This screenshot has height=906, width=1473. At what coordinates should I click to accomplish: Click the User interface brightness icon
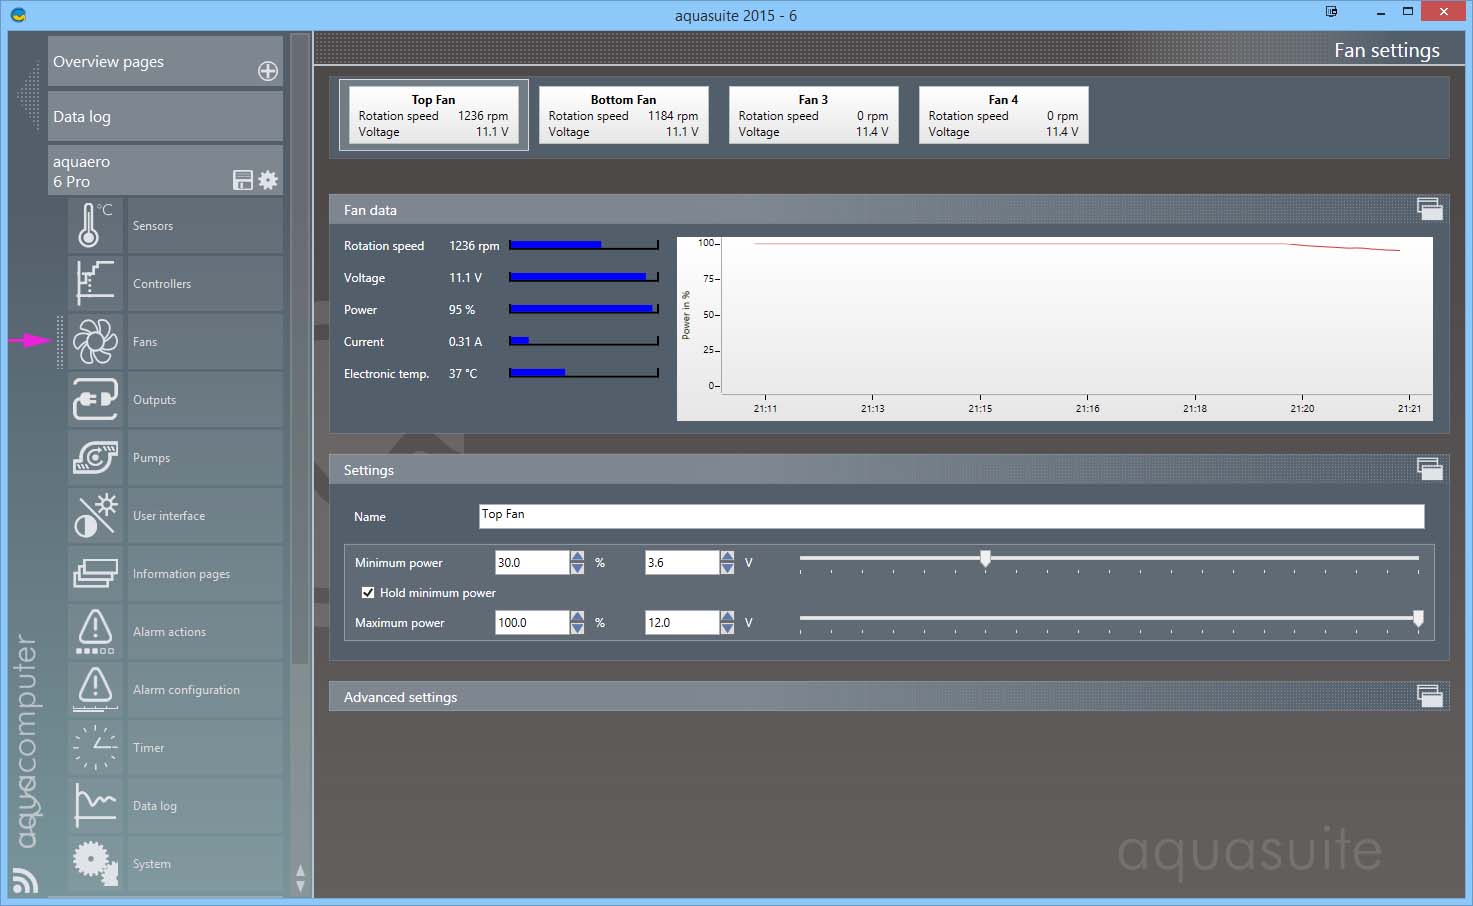95,515
